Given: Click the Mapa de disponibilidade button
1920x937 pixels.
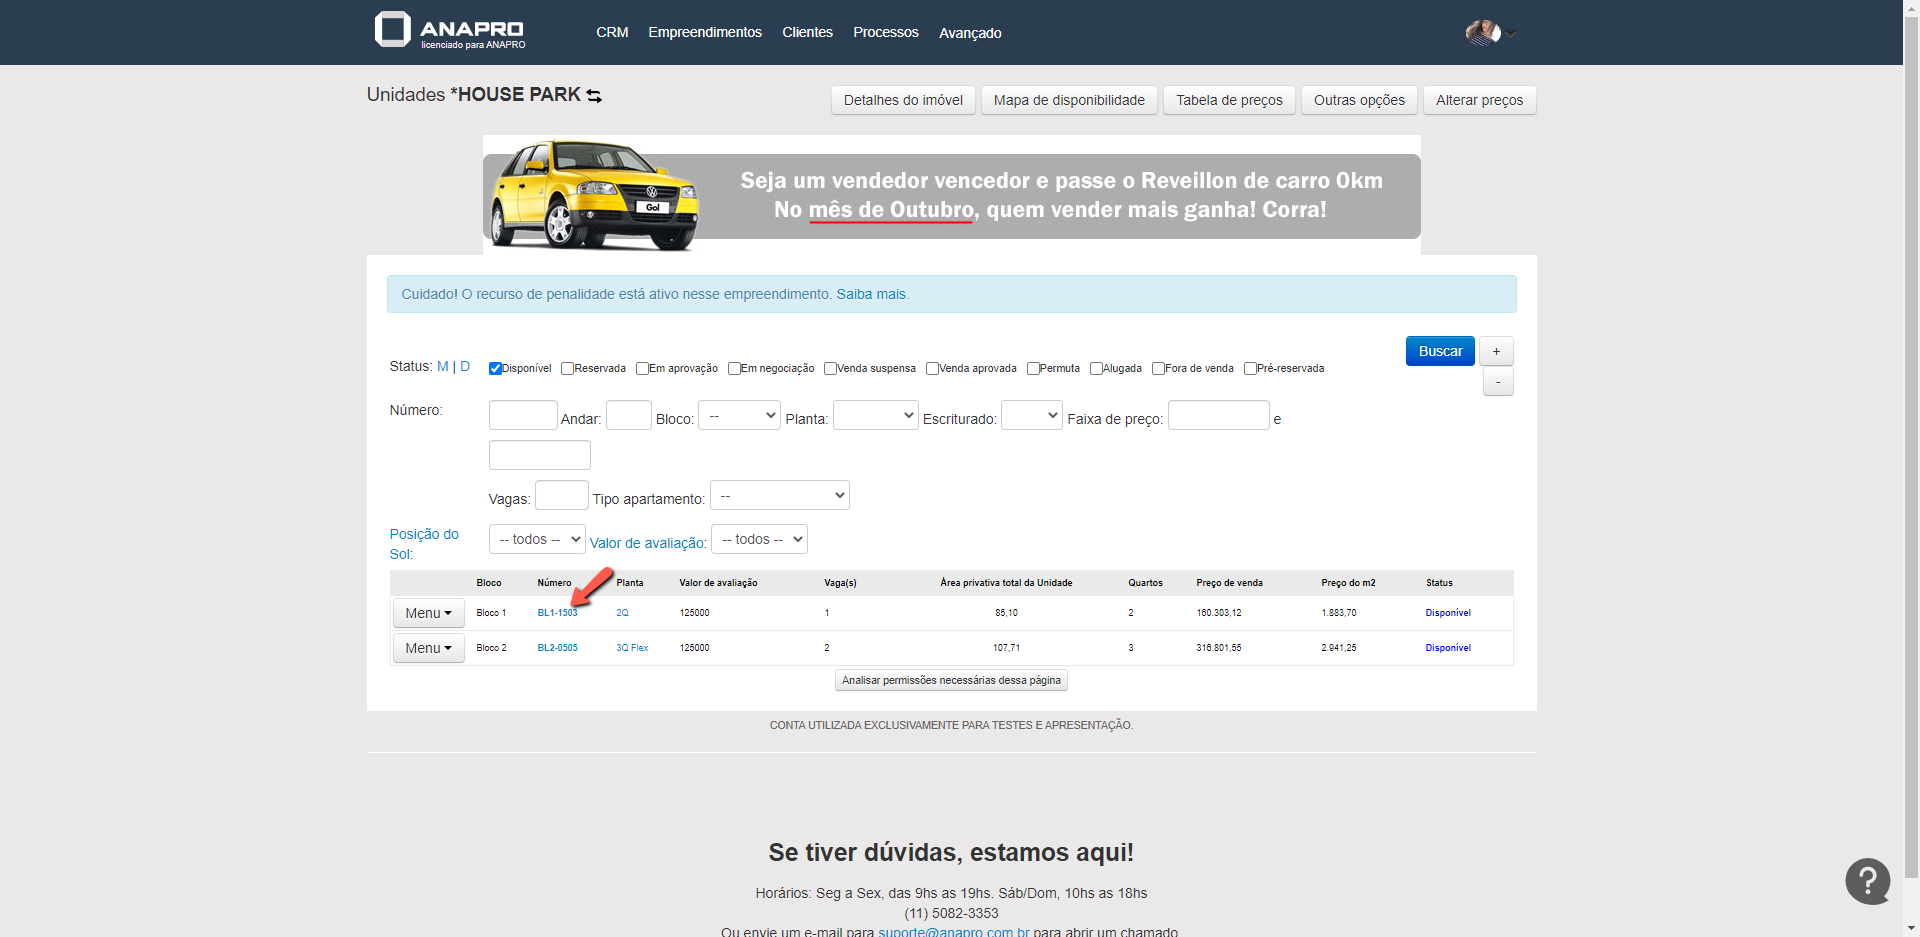Looking at the screenshot, I should point(1068,100).
